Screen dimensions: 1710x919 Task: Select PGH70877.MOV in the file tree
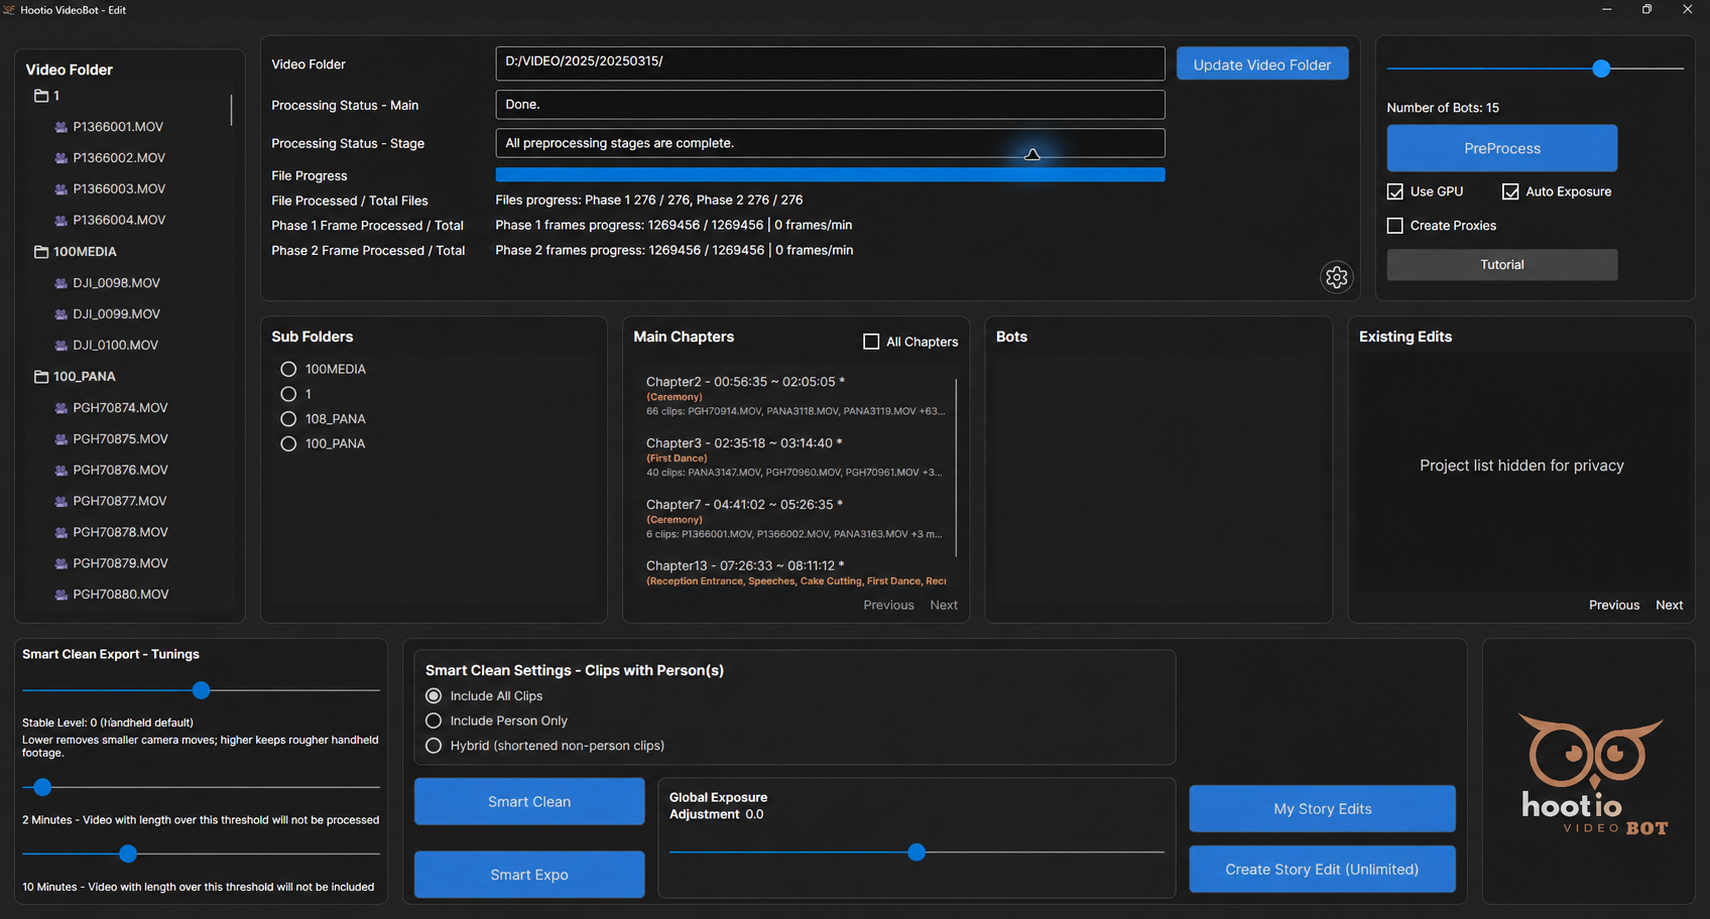point(119,501)
